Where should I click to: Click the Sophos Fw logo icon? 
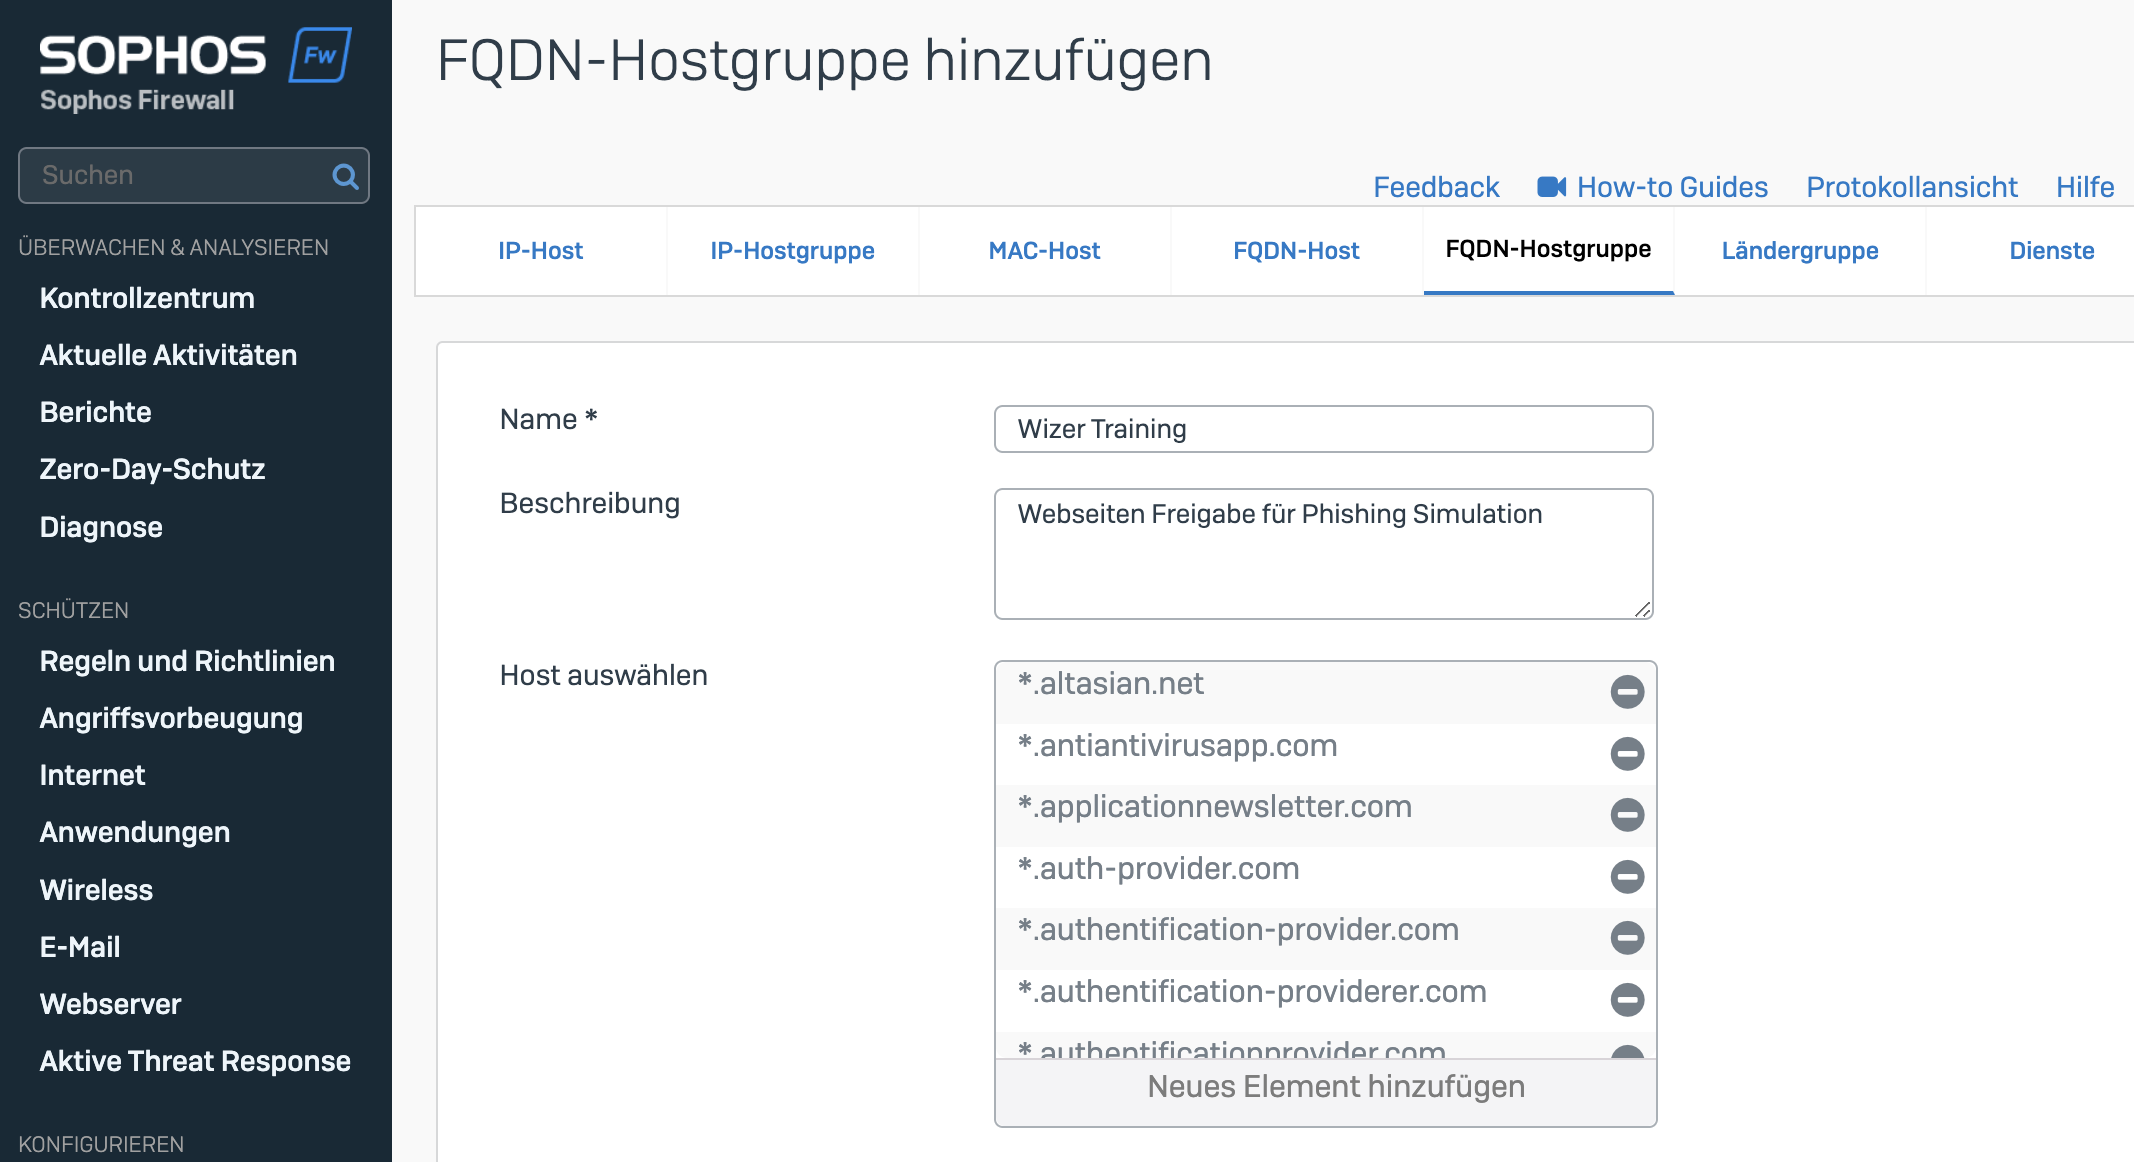point(320,55)
